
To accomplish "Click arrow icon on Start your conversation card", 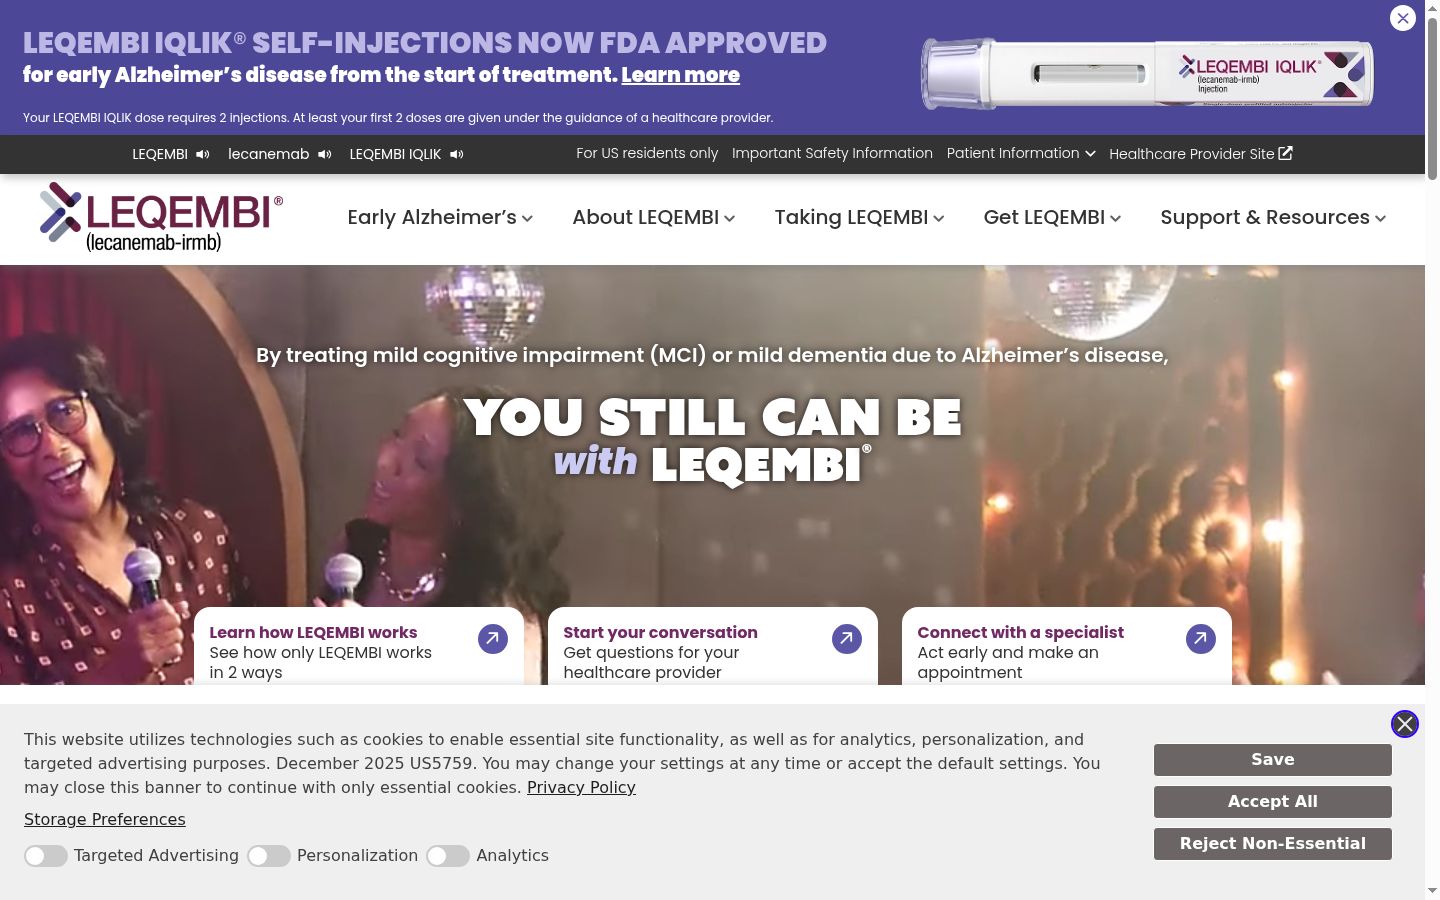I will click(847, 639).
